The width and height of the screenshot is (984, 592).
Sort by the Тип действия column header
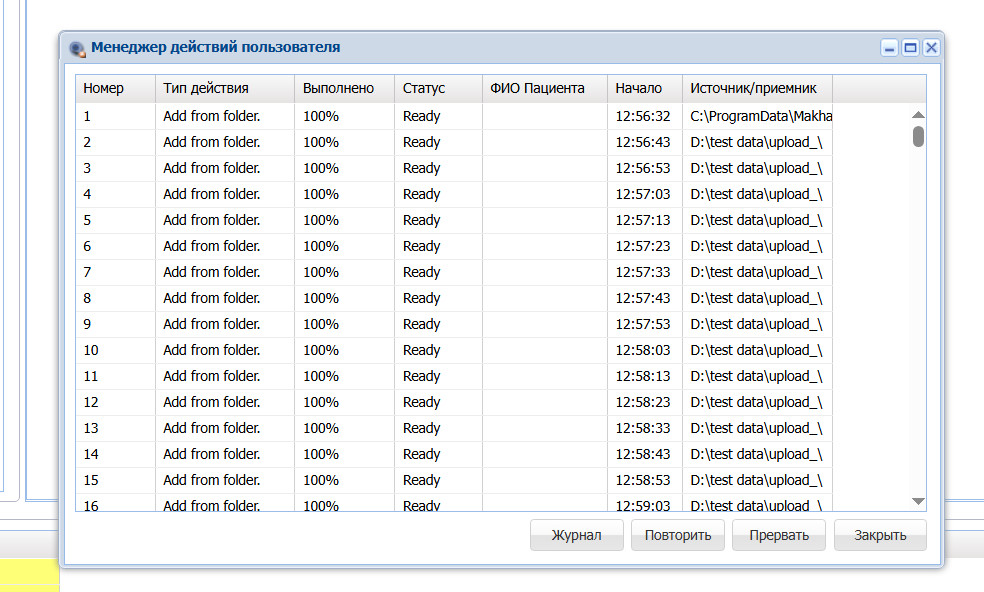point(225,89)
